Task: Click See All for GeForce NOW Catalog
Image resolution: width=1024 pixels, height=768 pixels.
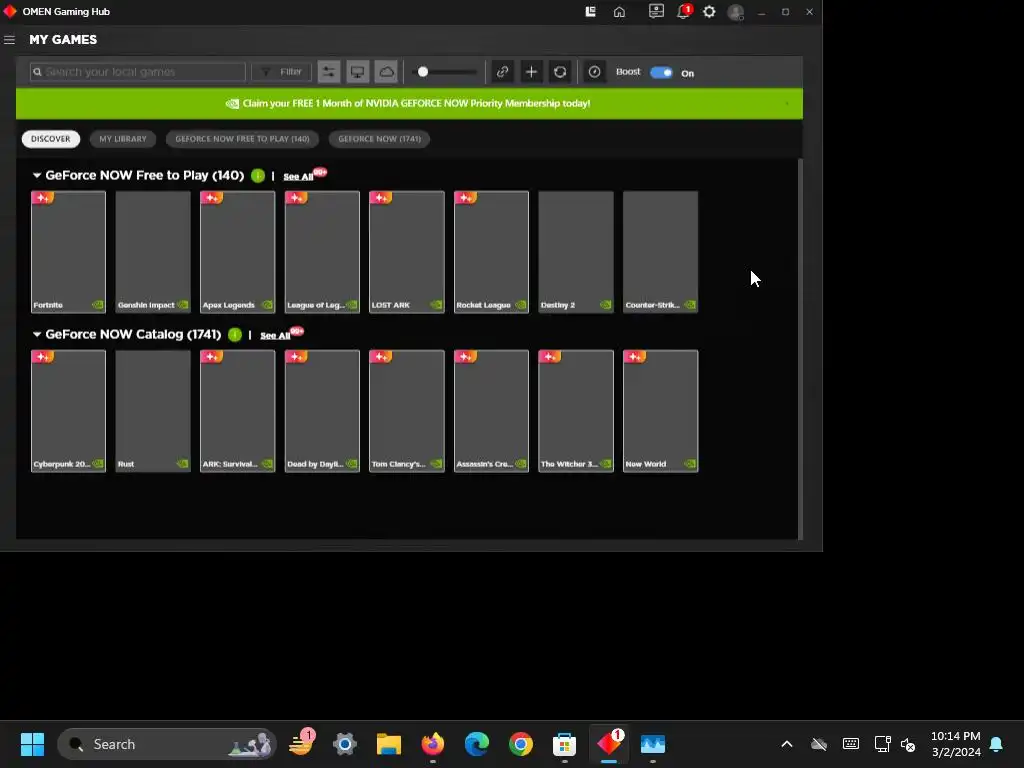Action: pyautogui.click(x=275, y=336)
